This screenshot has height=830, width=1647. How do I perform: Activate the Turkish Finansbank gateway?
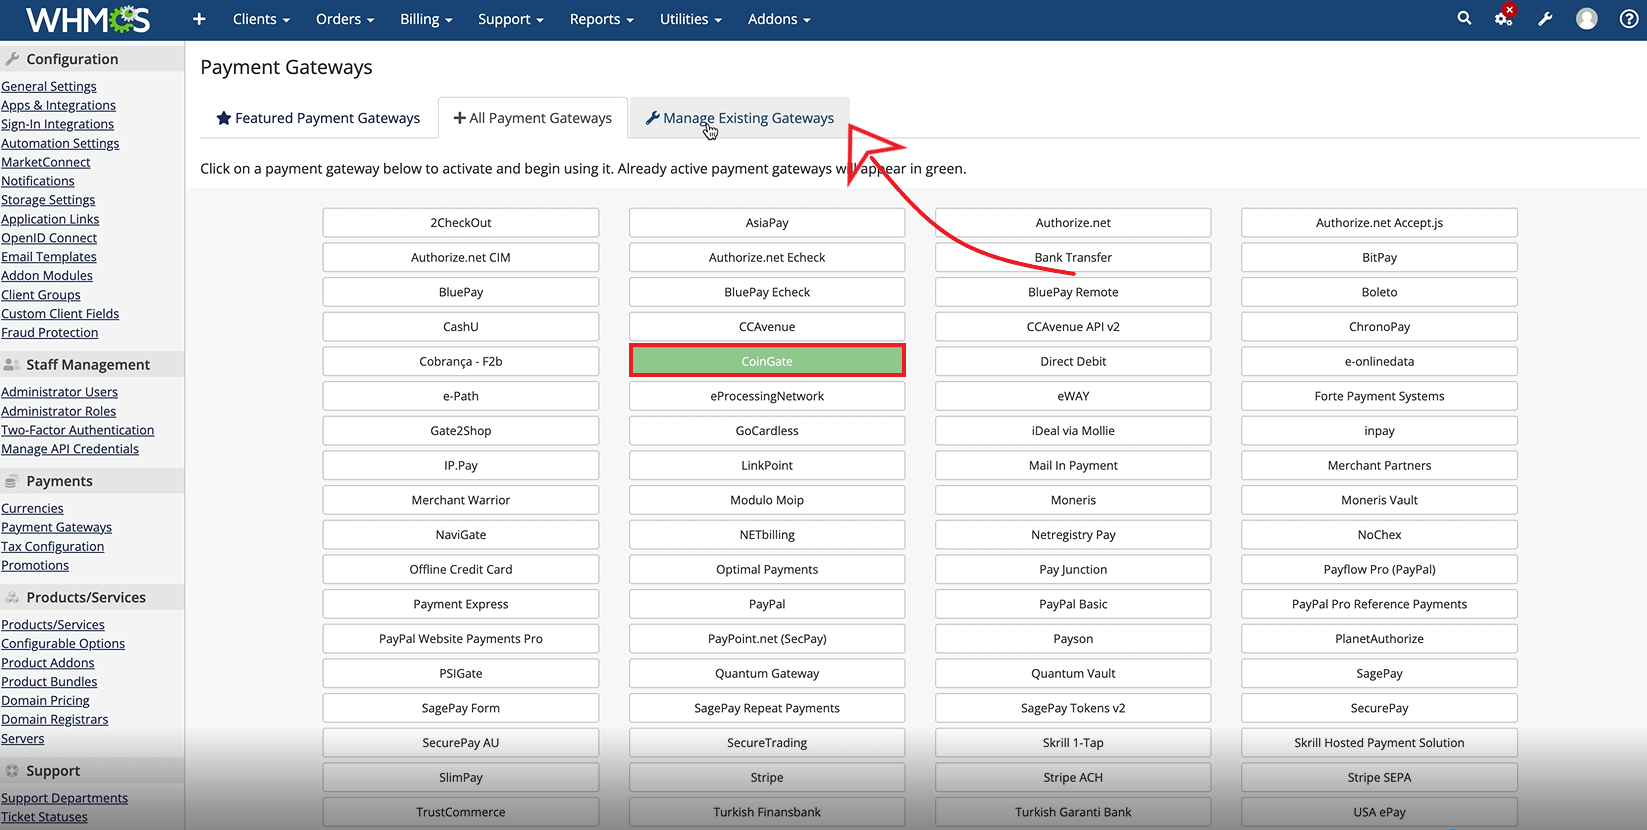tap(767, 812)
